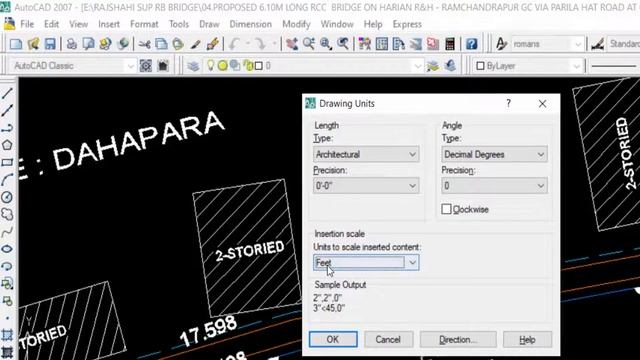This screenshot has width=640, height=360.
Task: Click the Layer Previous icon
Action: coord(450,66)
